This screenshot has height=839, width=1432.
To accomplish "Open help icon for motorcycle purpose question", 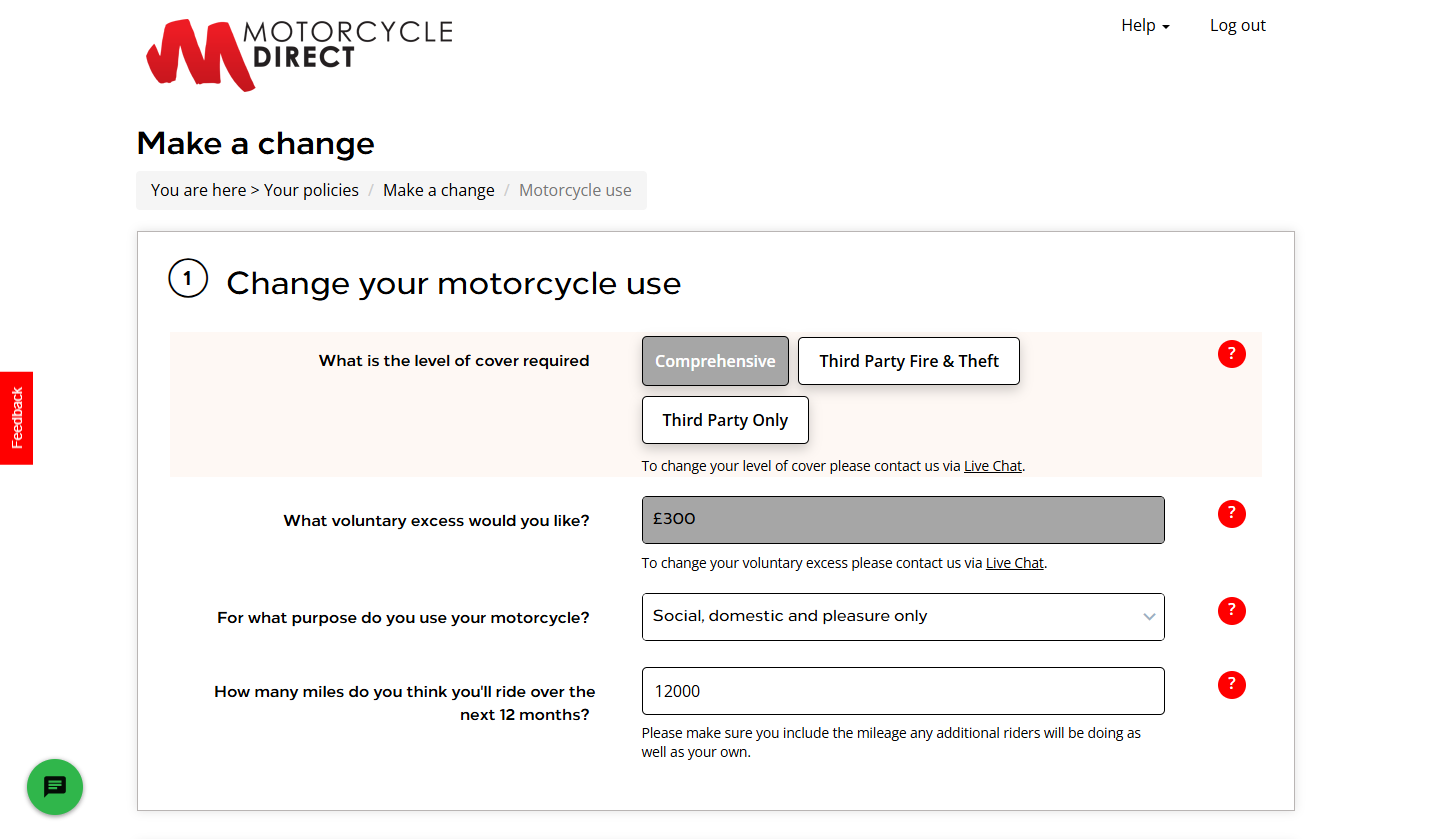I will [x=1231, y=611].
